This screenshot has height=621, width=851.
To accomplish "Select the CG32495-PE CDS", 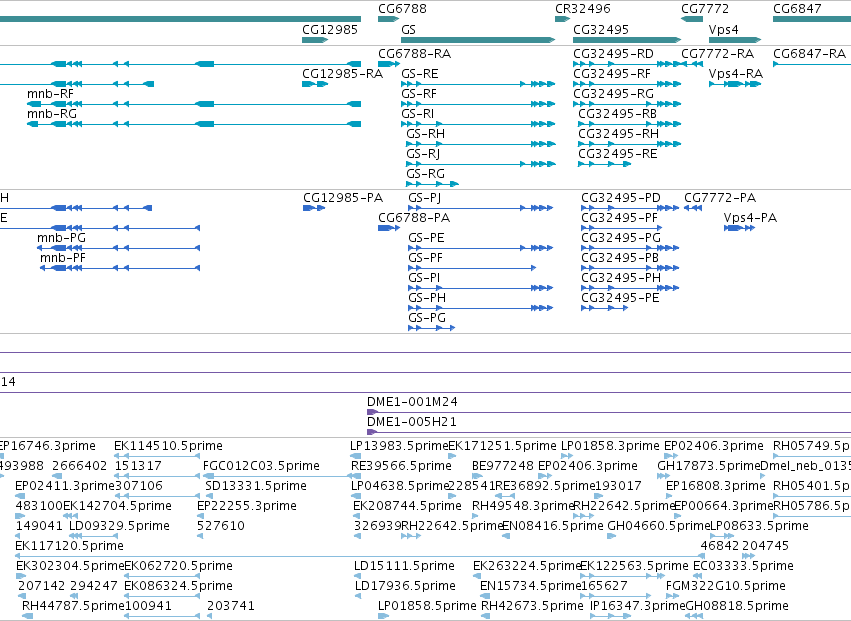I will coord(605,308).
